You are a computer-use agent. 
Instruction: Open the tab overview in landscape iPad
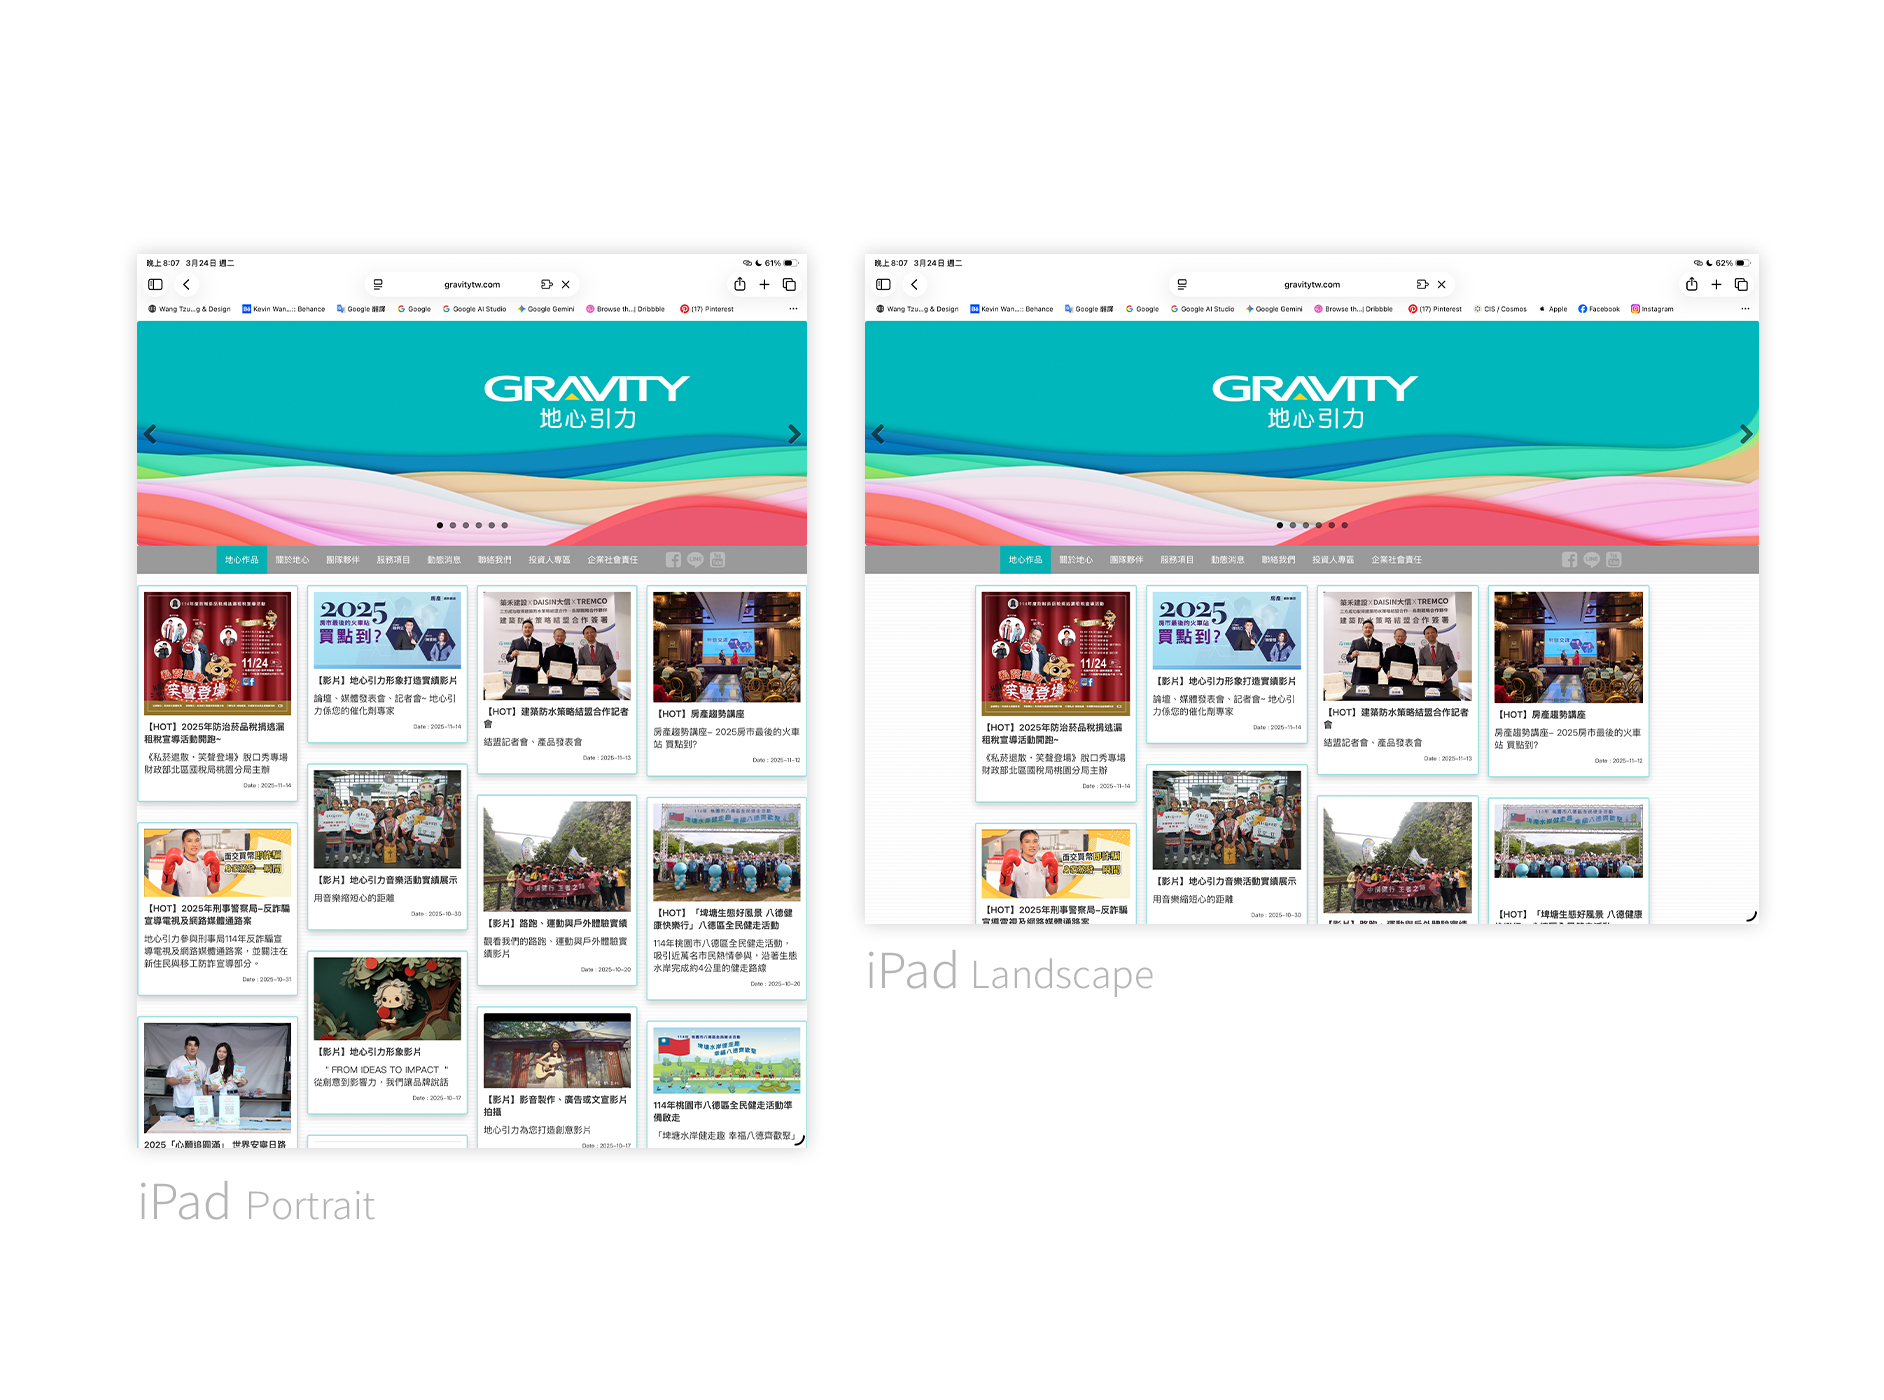[1741, 285]
